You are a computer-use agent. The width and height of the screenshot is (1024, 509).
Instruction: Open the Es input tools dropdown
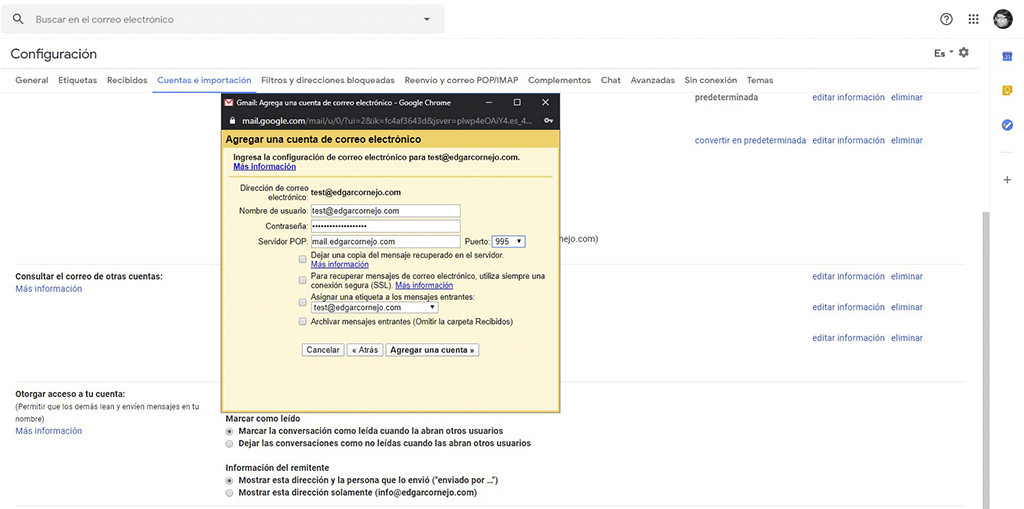[x=944, y=53]
